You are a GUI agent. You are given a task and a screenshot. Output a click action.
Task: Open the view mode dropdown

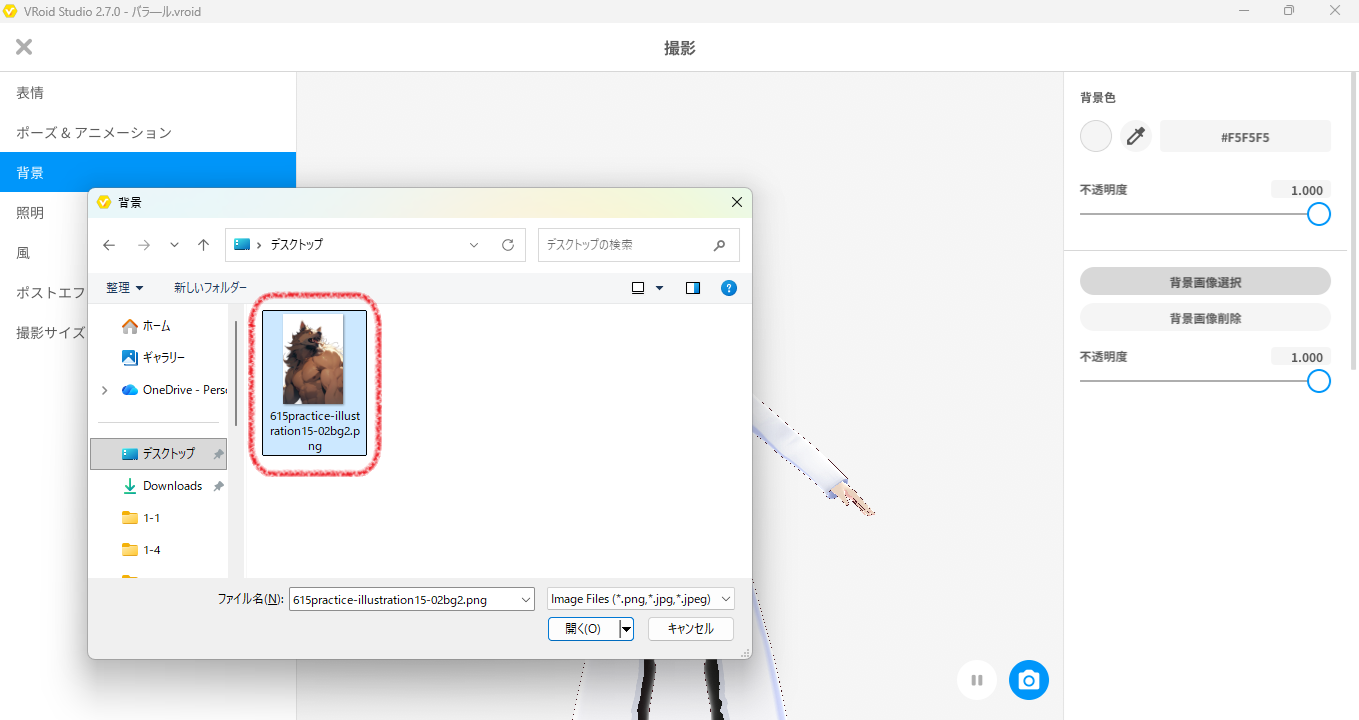pos(659,288)
